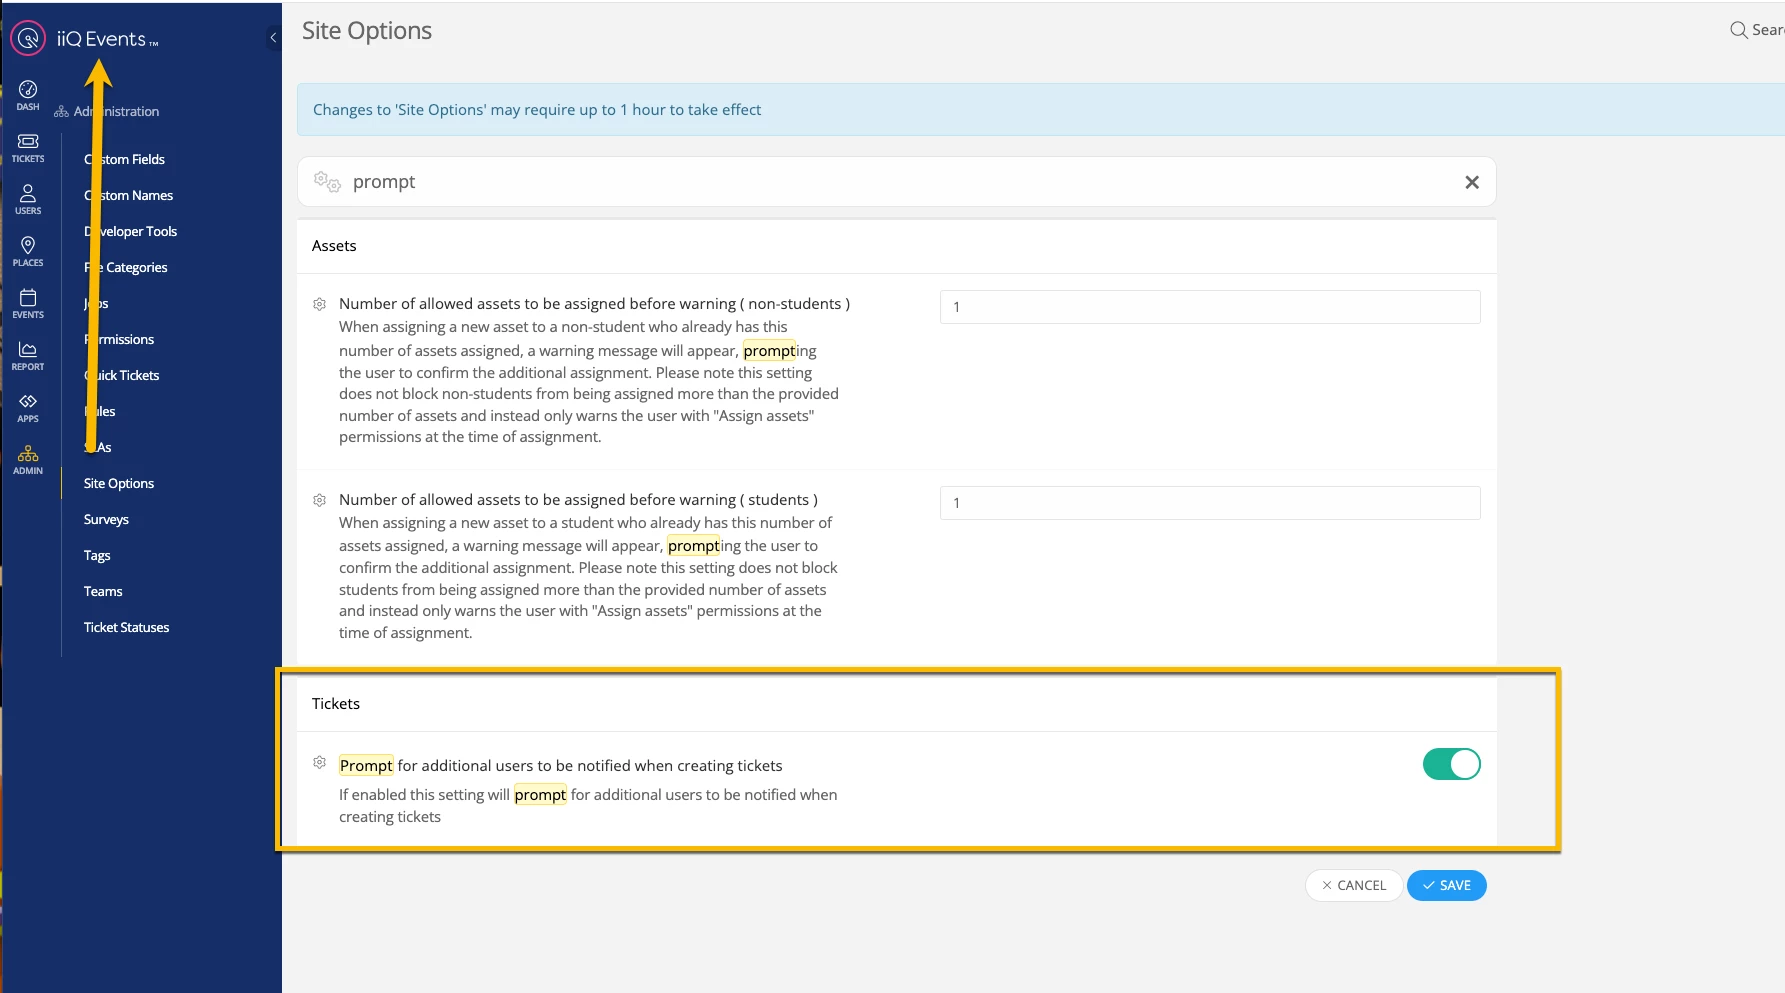1785x993 pixels.
Task: Collapse the sidebar with the chevron arrow
Action: pos(273,38)
